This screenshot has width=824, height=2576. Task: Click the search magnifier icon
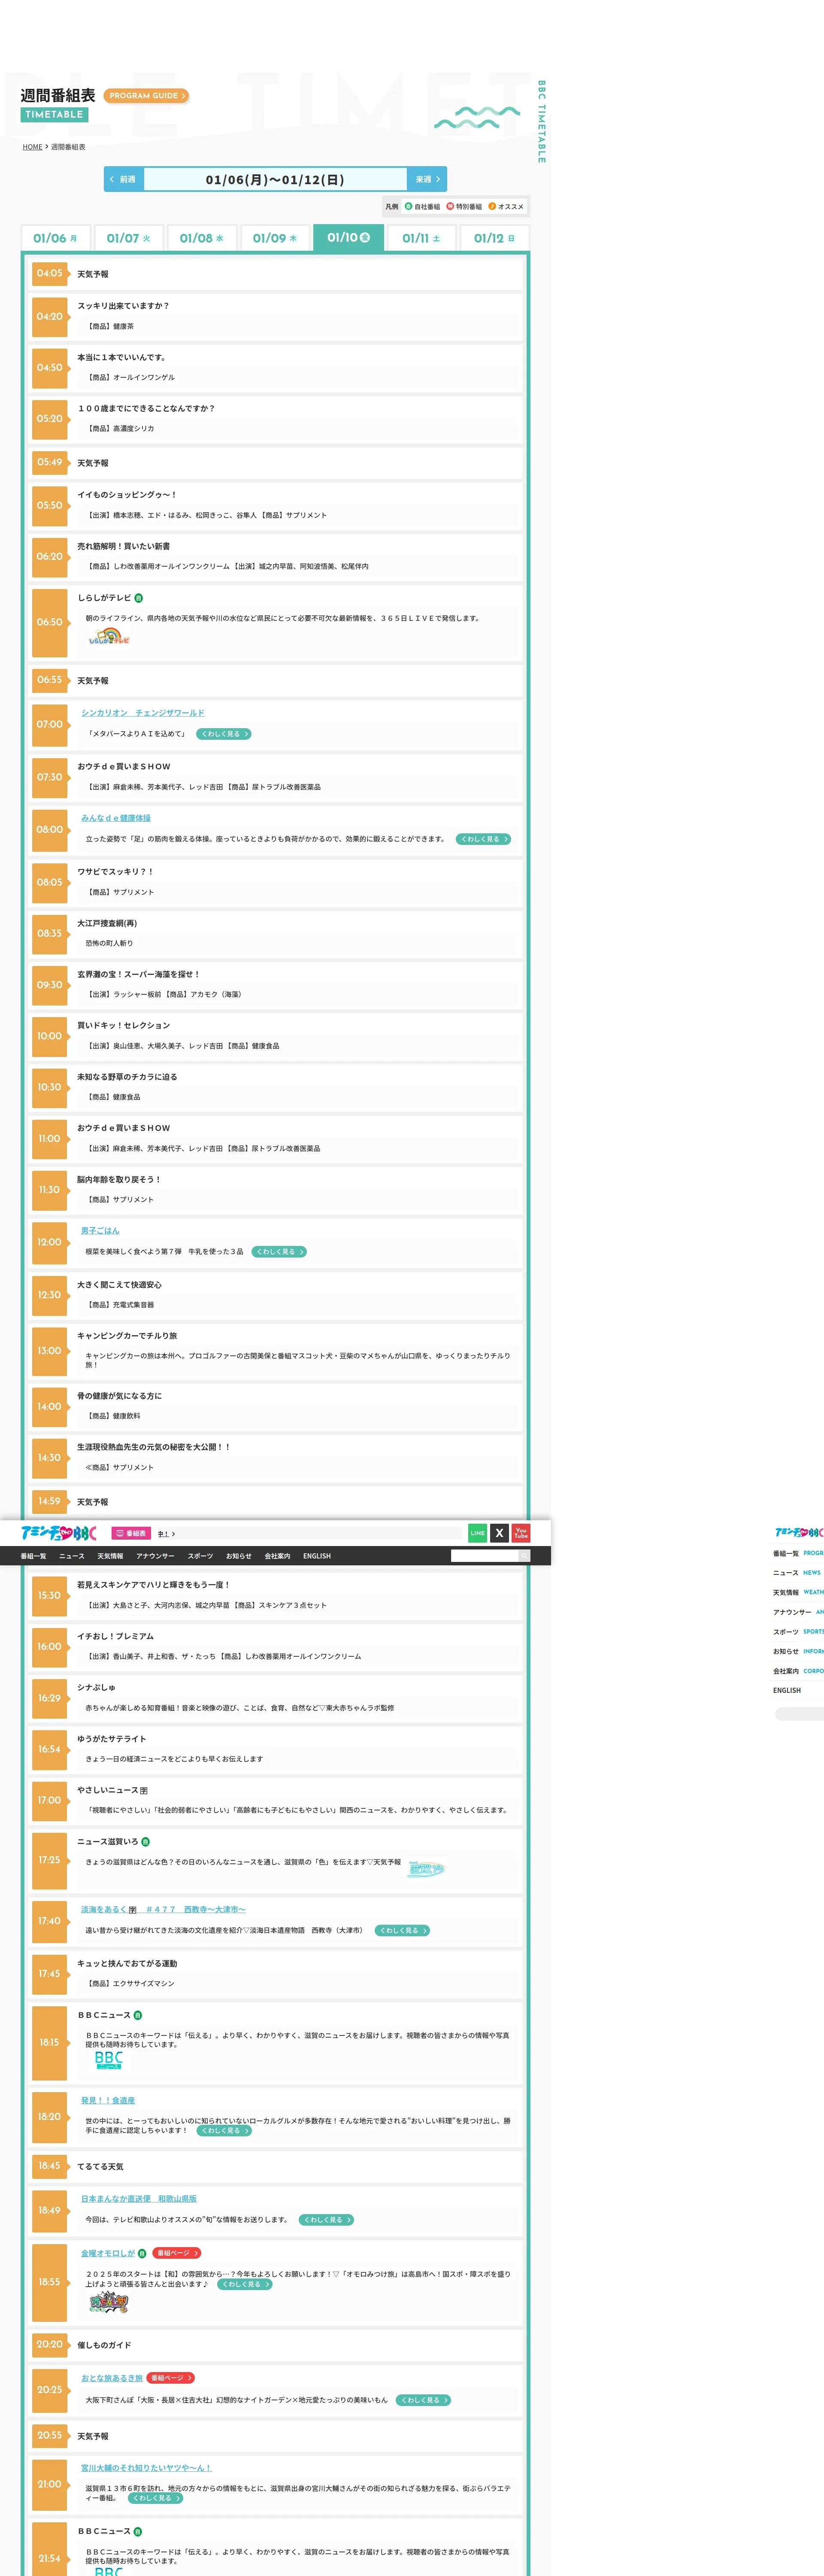click(523, 1555)
